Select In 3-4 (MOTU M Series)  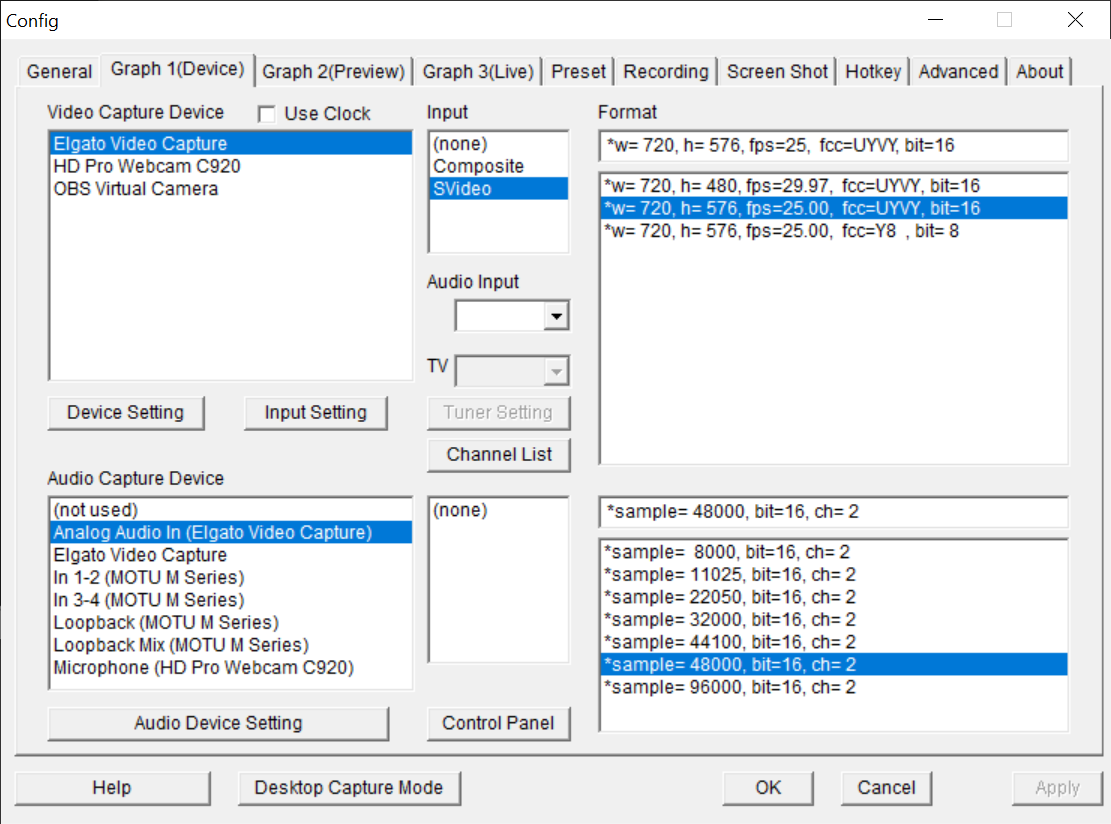pyautogui.click(x=231, y=601)
